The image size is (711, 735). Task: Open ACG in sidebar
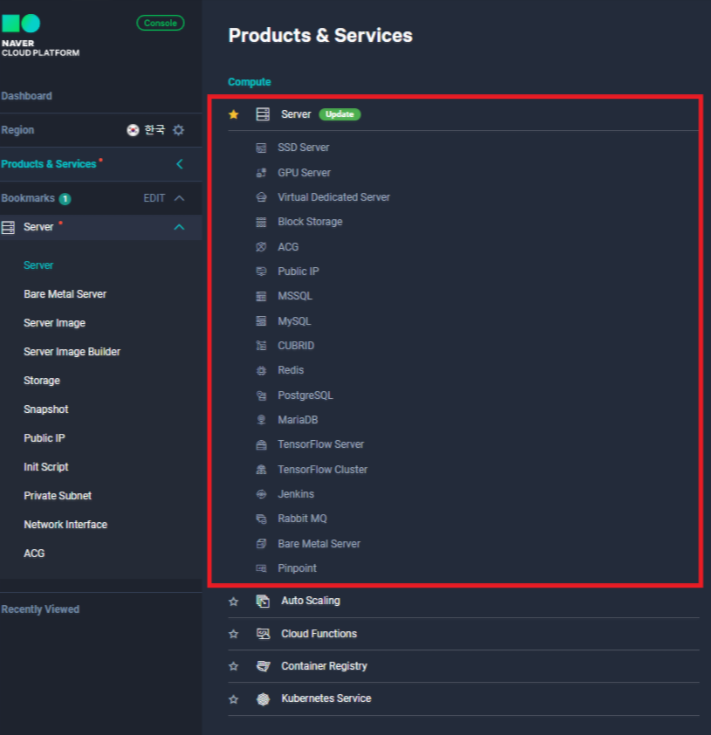pyautogui.click(x=34, y=554)
